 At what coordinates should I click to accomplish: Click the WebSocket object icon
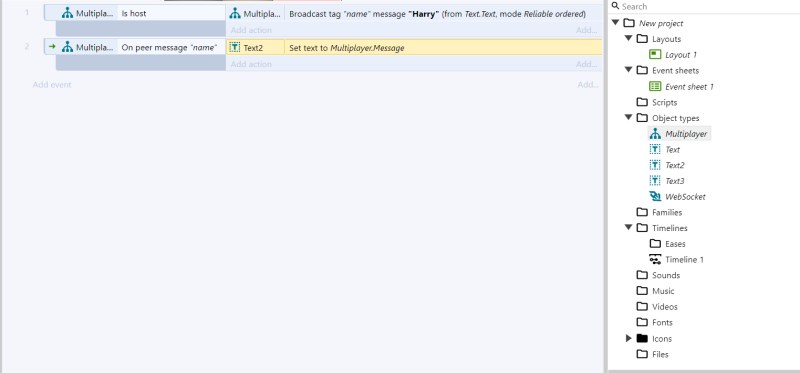pos(655,196)
